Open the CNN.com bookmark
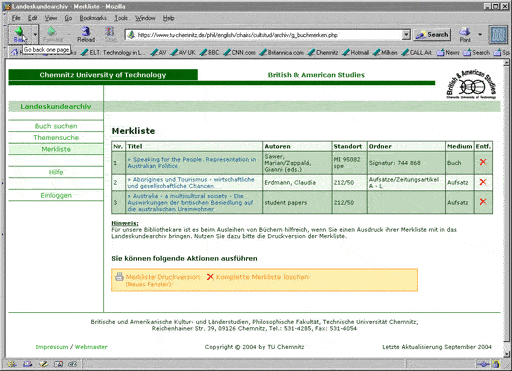Screen dimensions: 512x371 240,52
